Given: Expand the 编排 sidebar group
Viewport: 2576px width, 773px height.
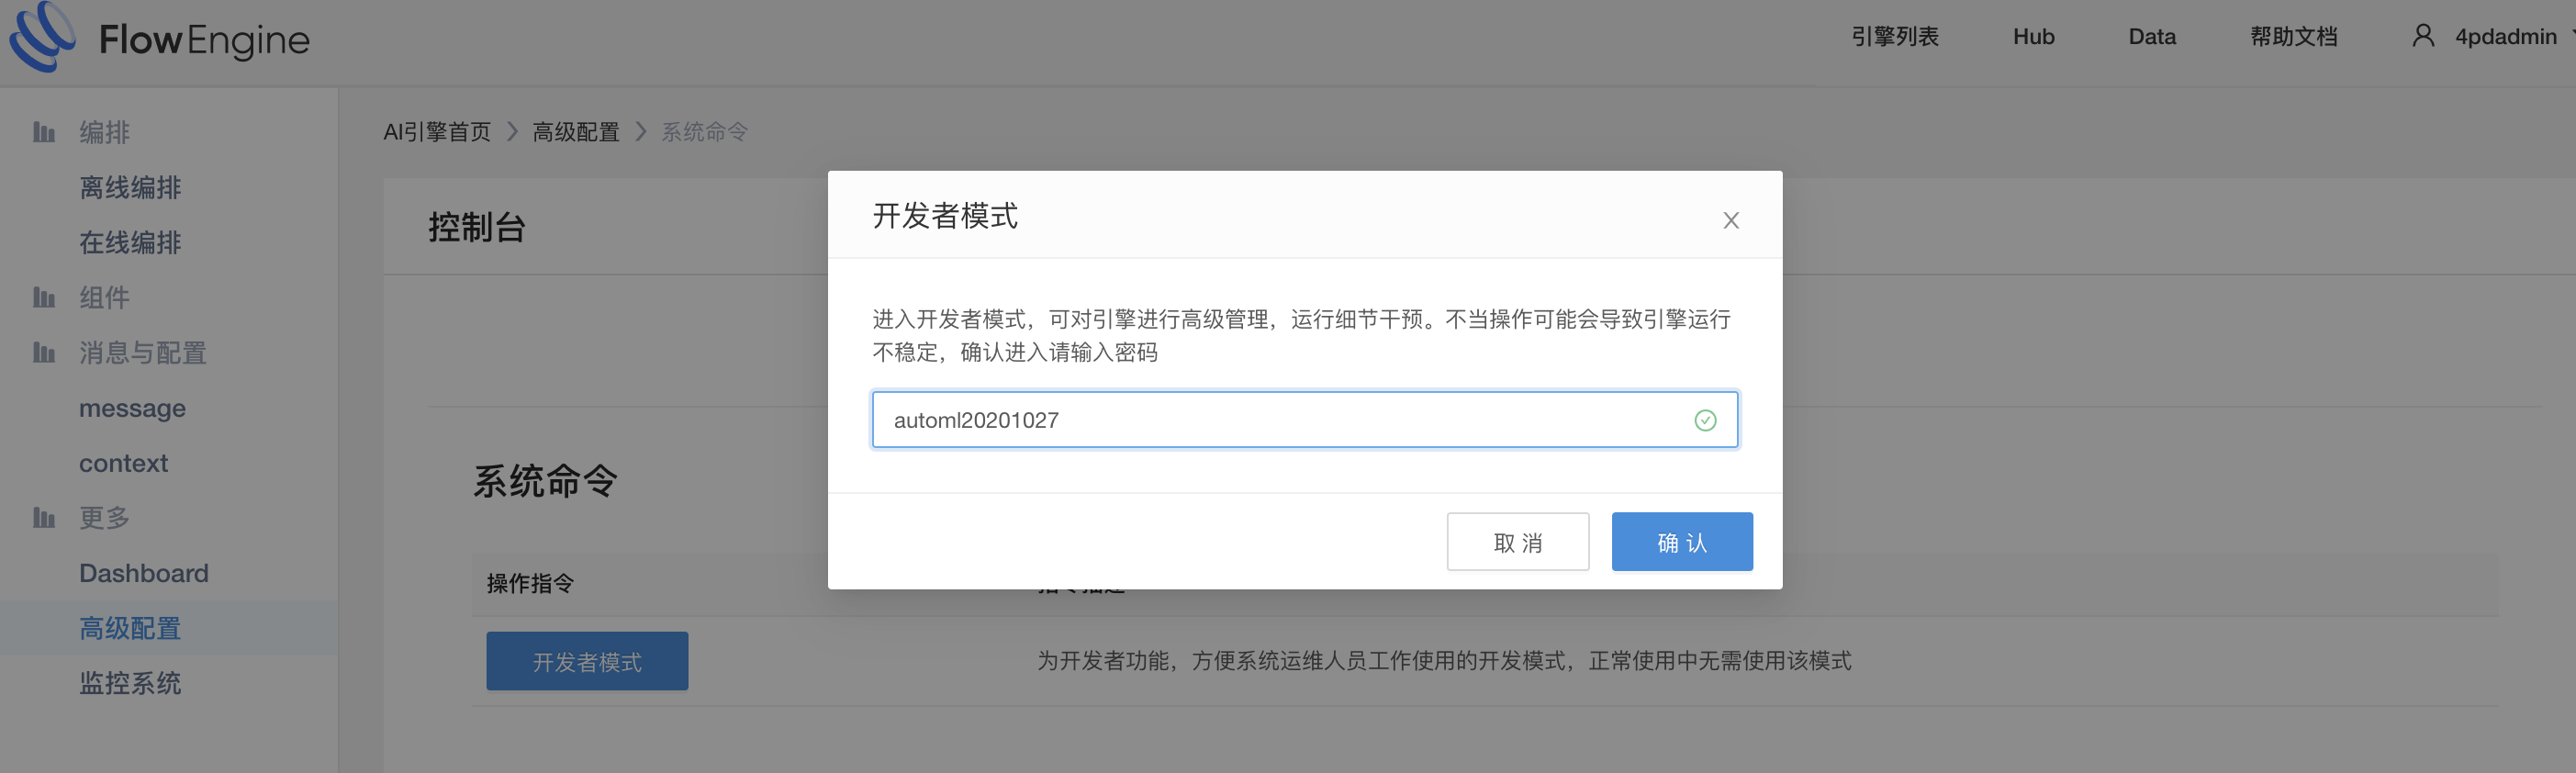Looking at the screenshot, I should pos(105,132).
